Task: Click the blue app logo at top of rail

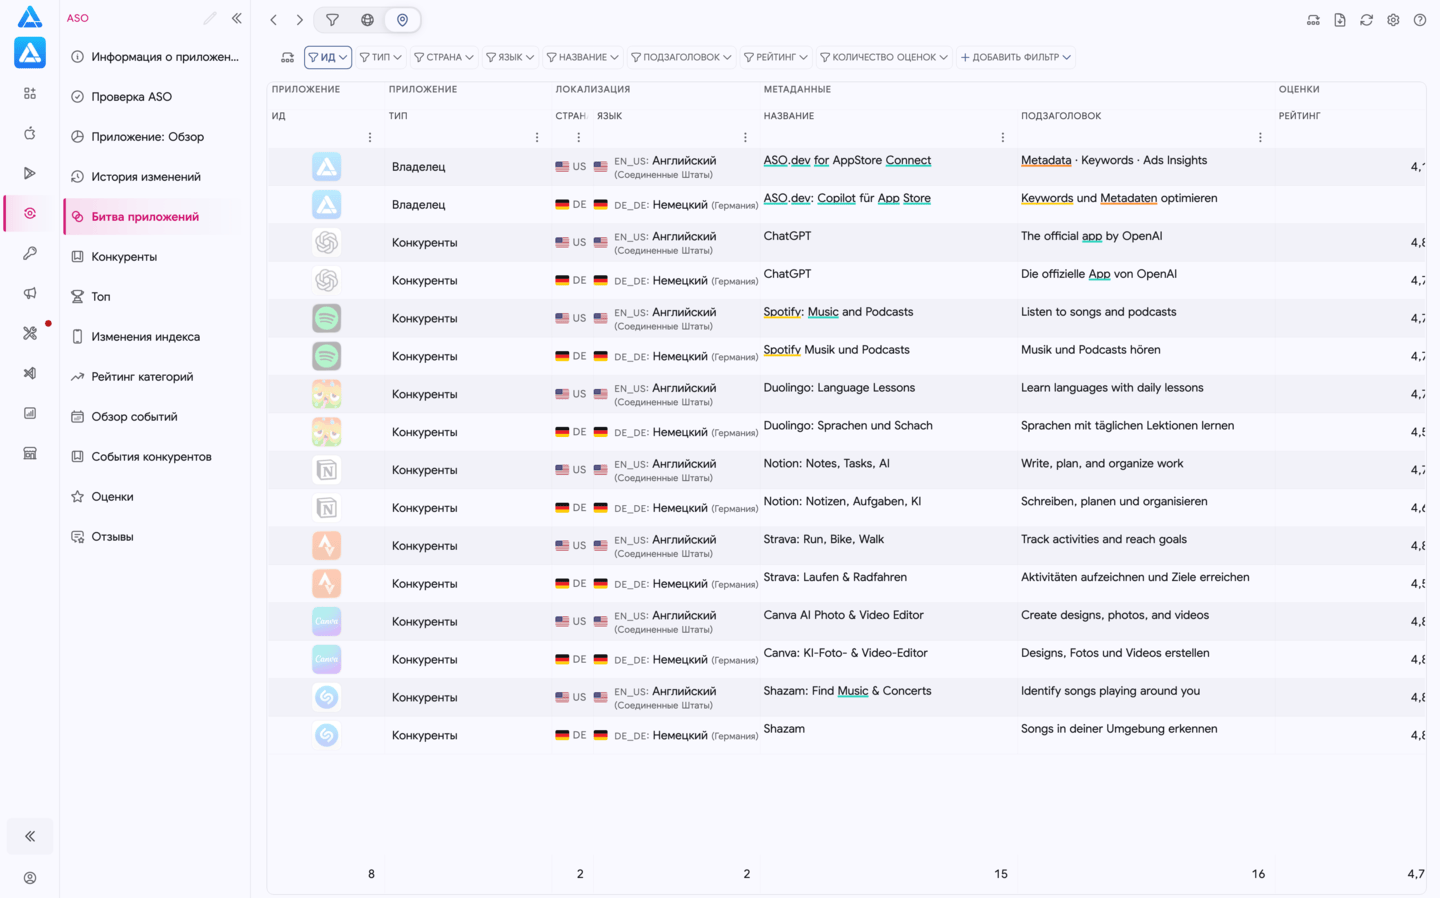Action: (x=30, y=16)
